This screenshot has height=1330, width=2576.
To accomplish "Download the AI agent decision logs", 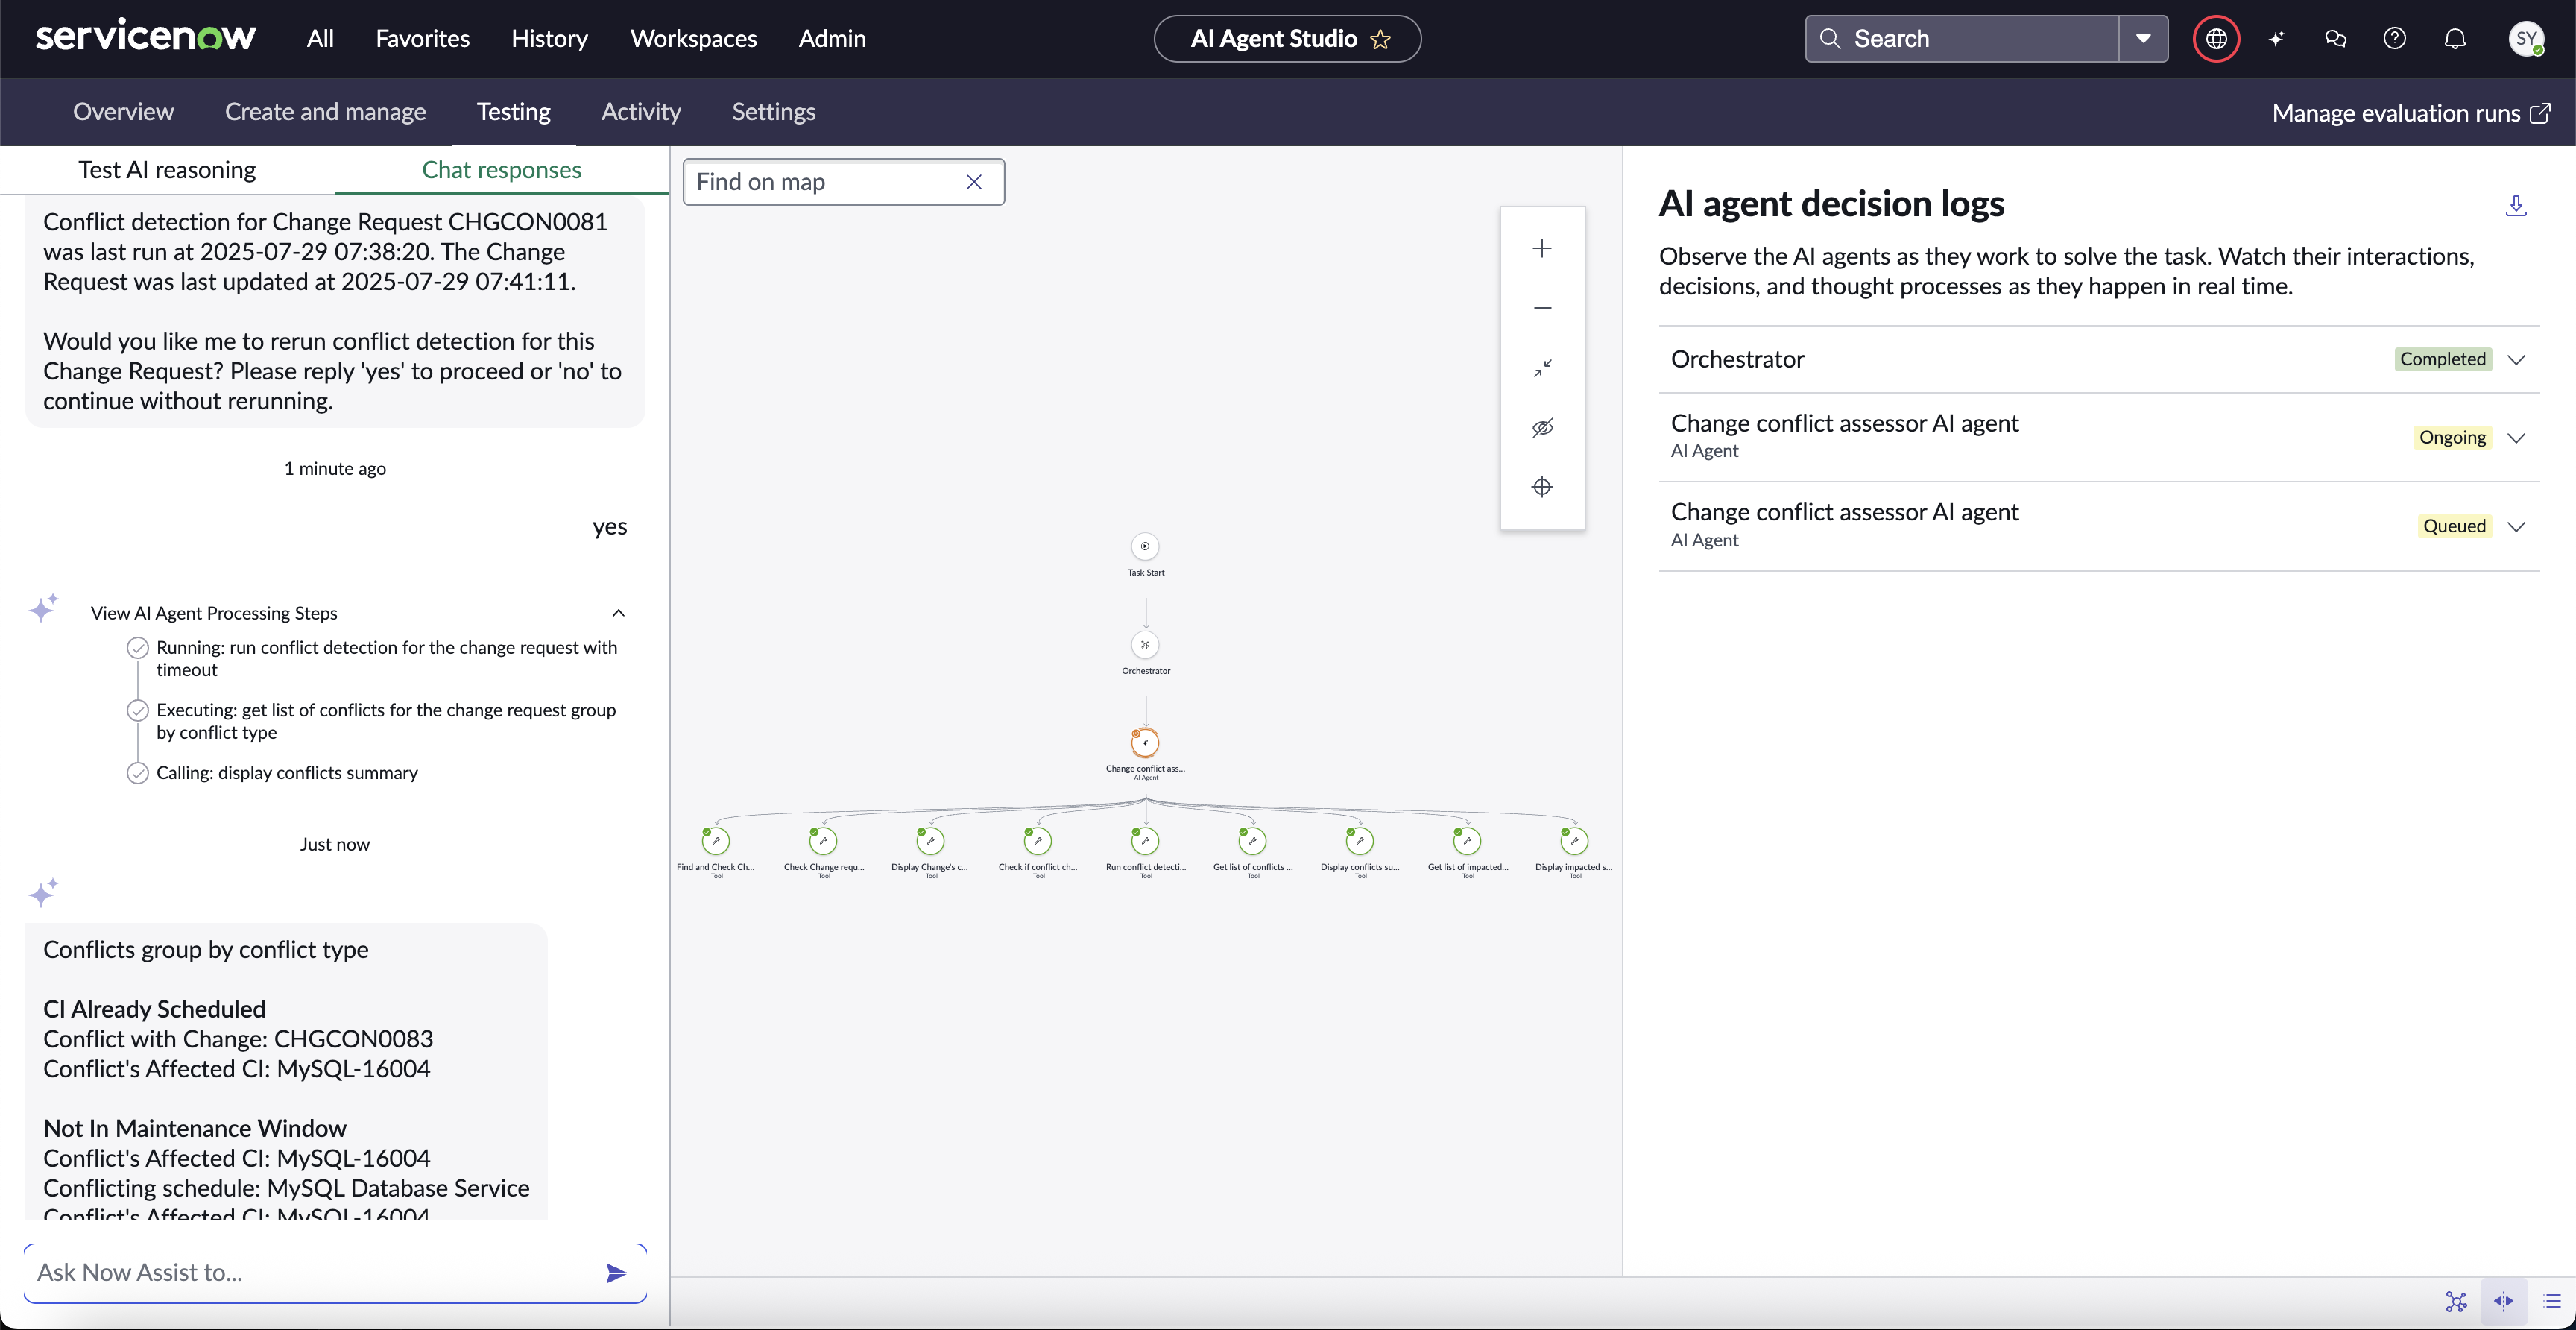I will (x=2516, y=205).
